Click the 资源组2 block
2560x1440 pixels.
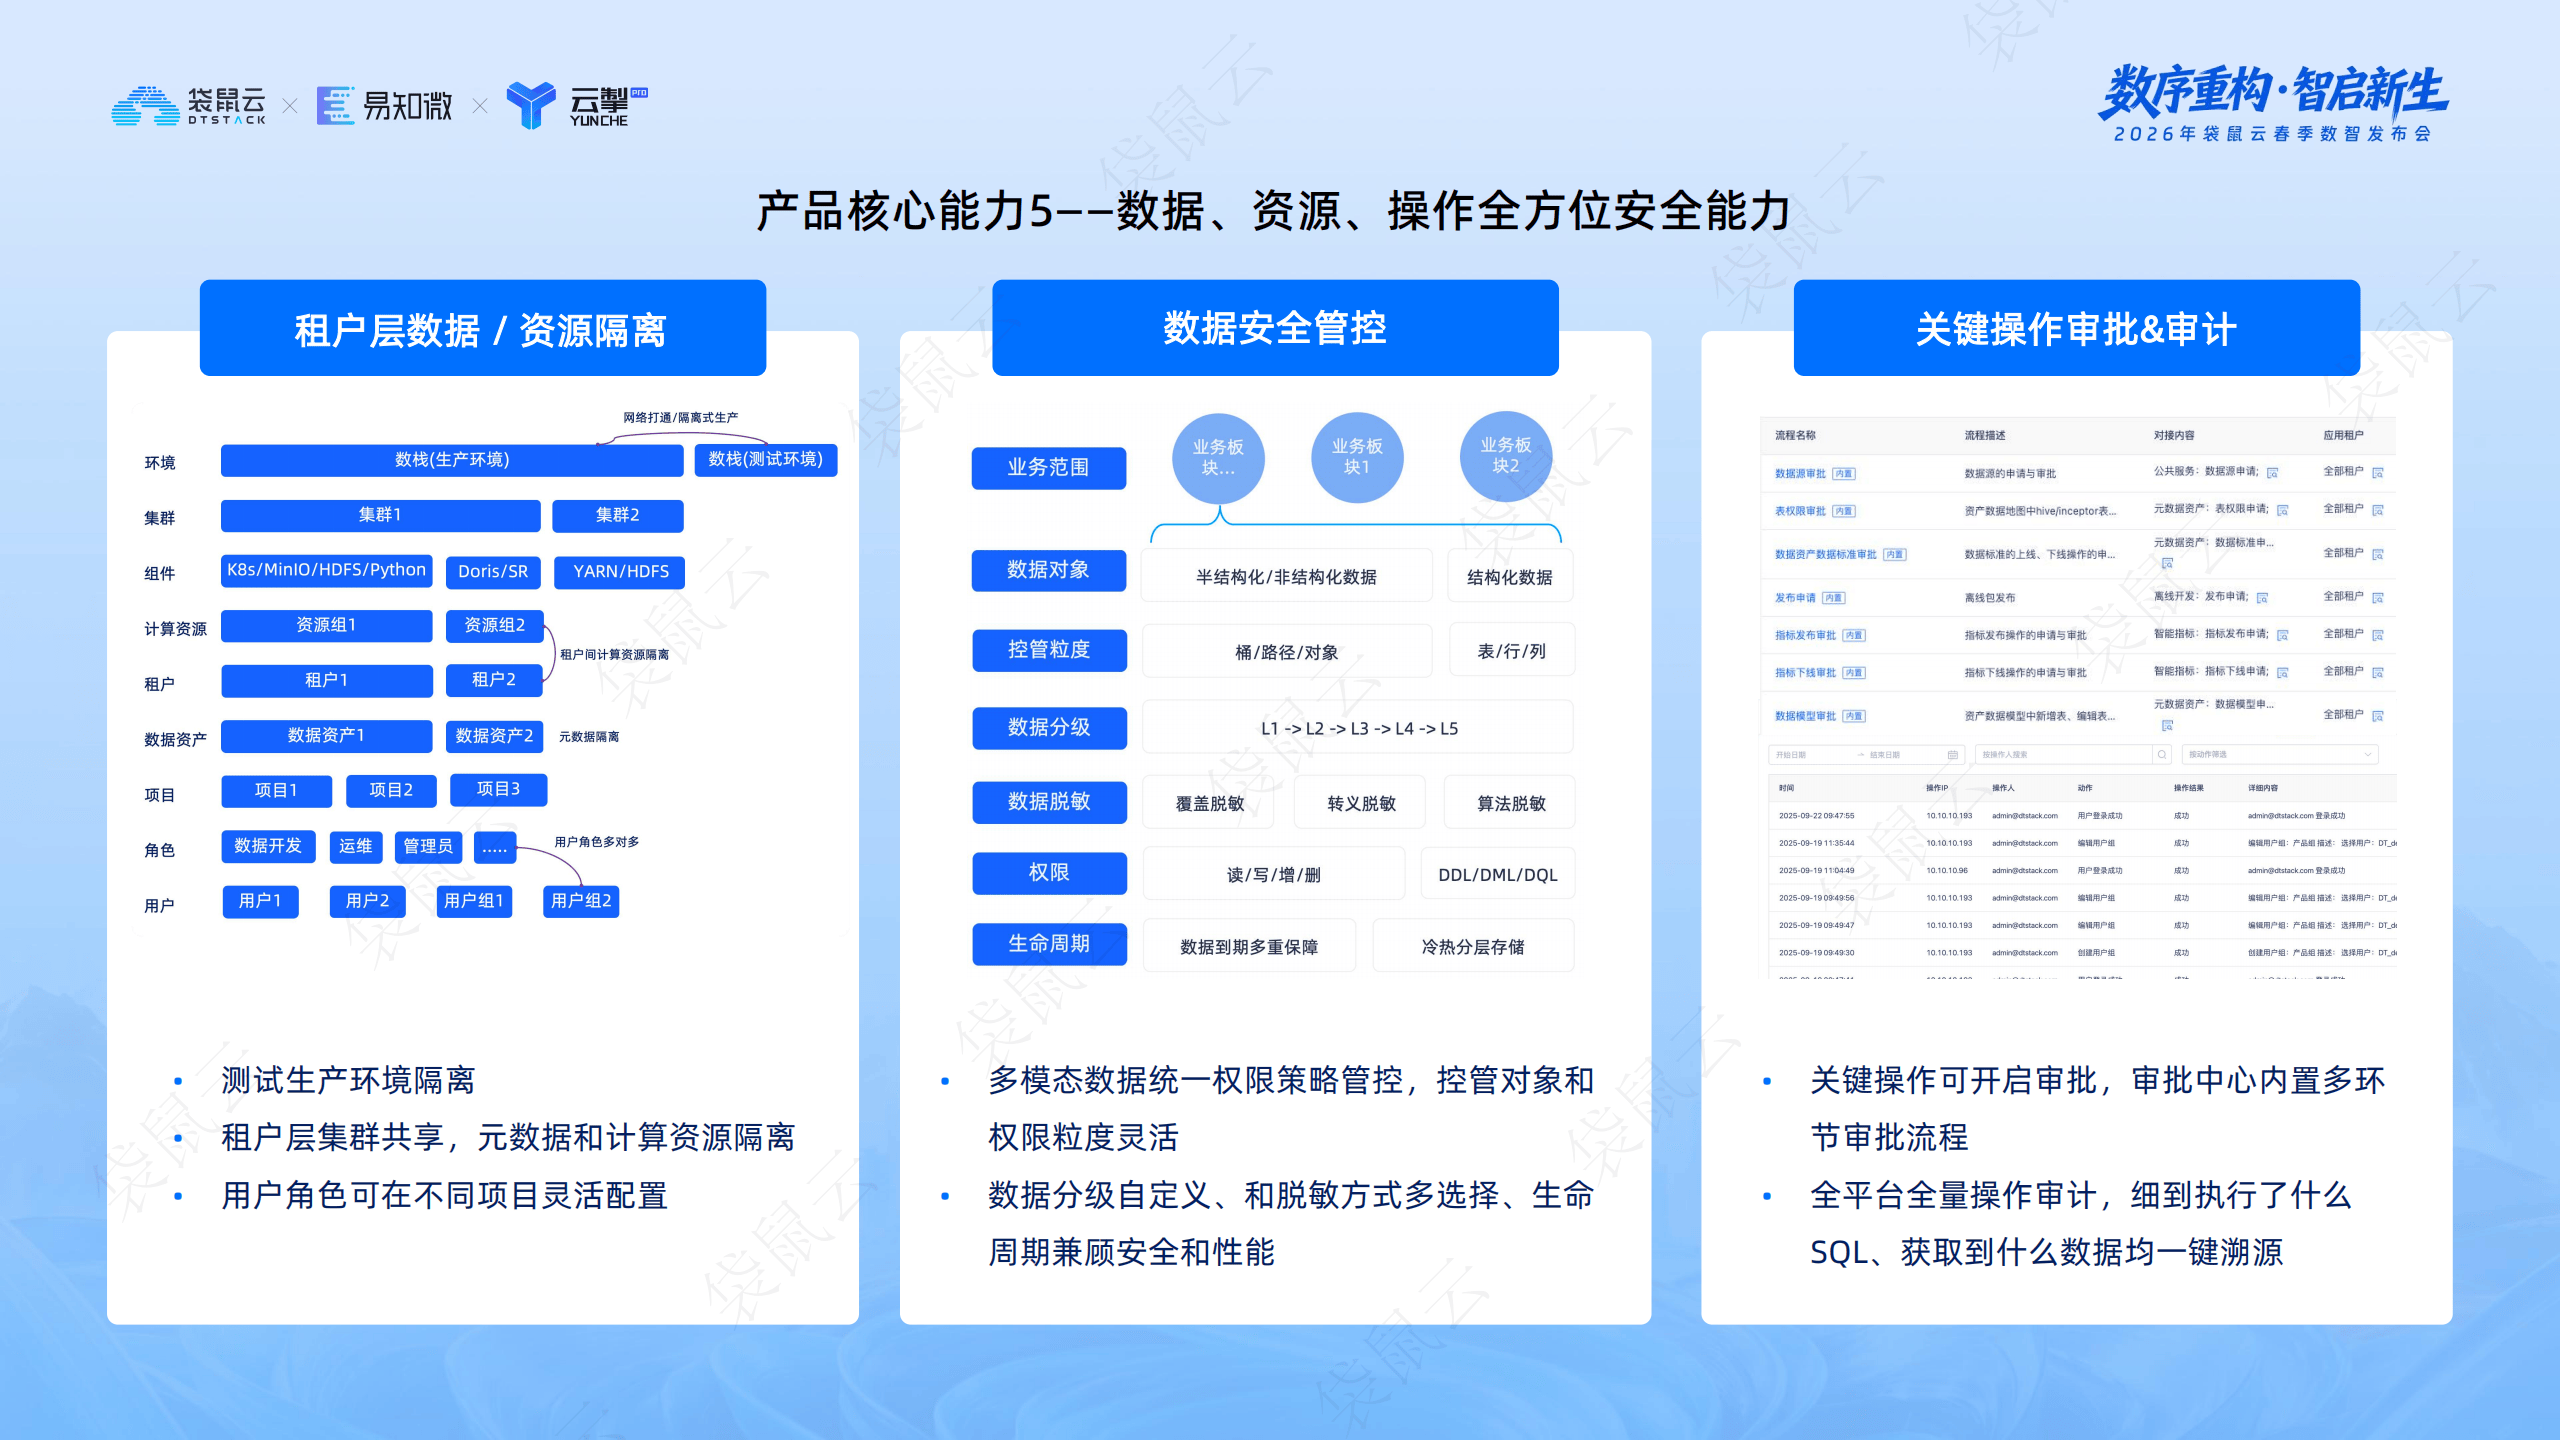(494, 626)
